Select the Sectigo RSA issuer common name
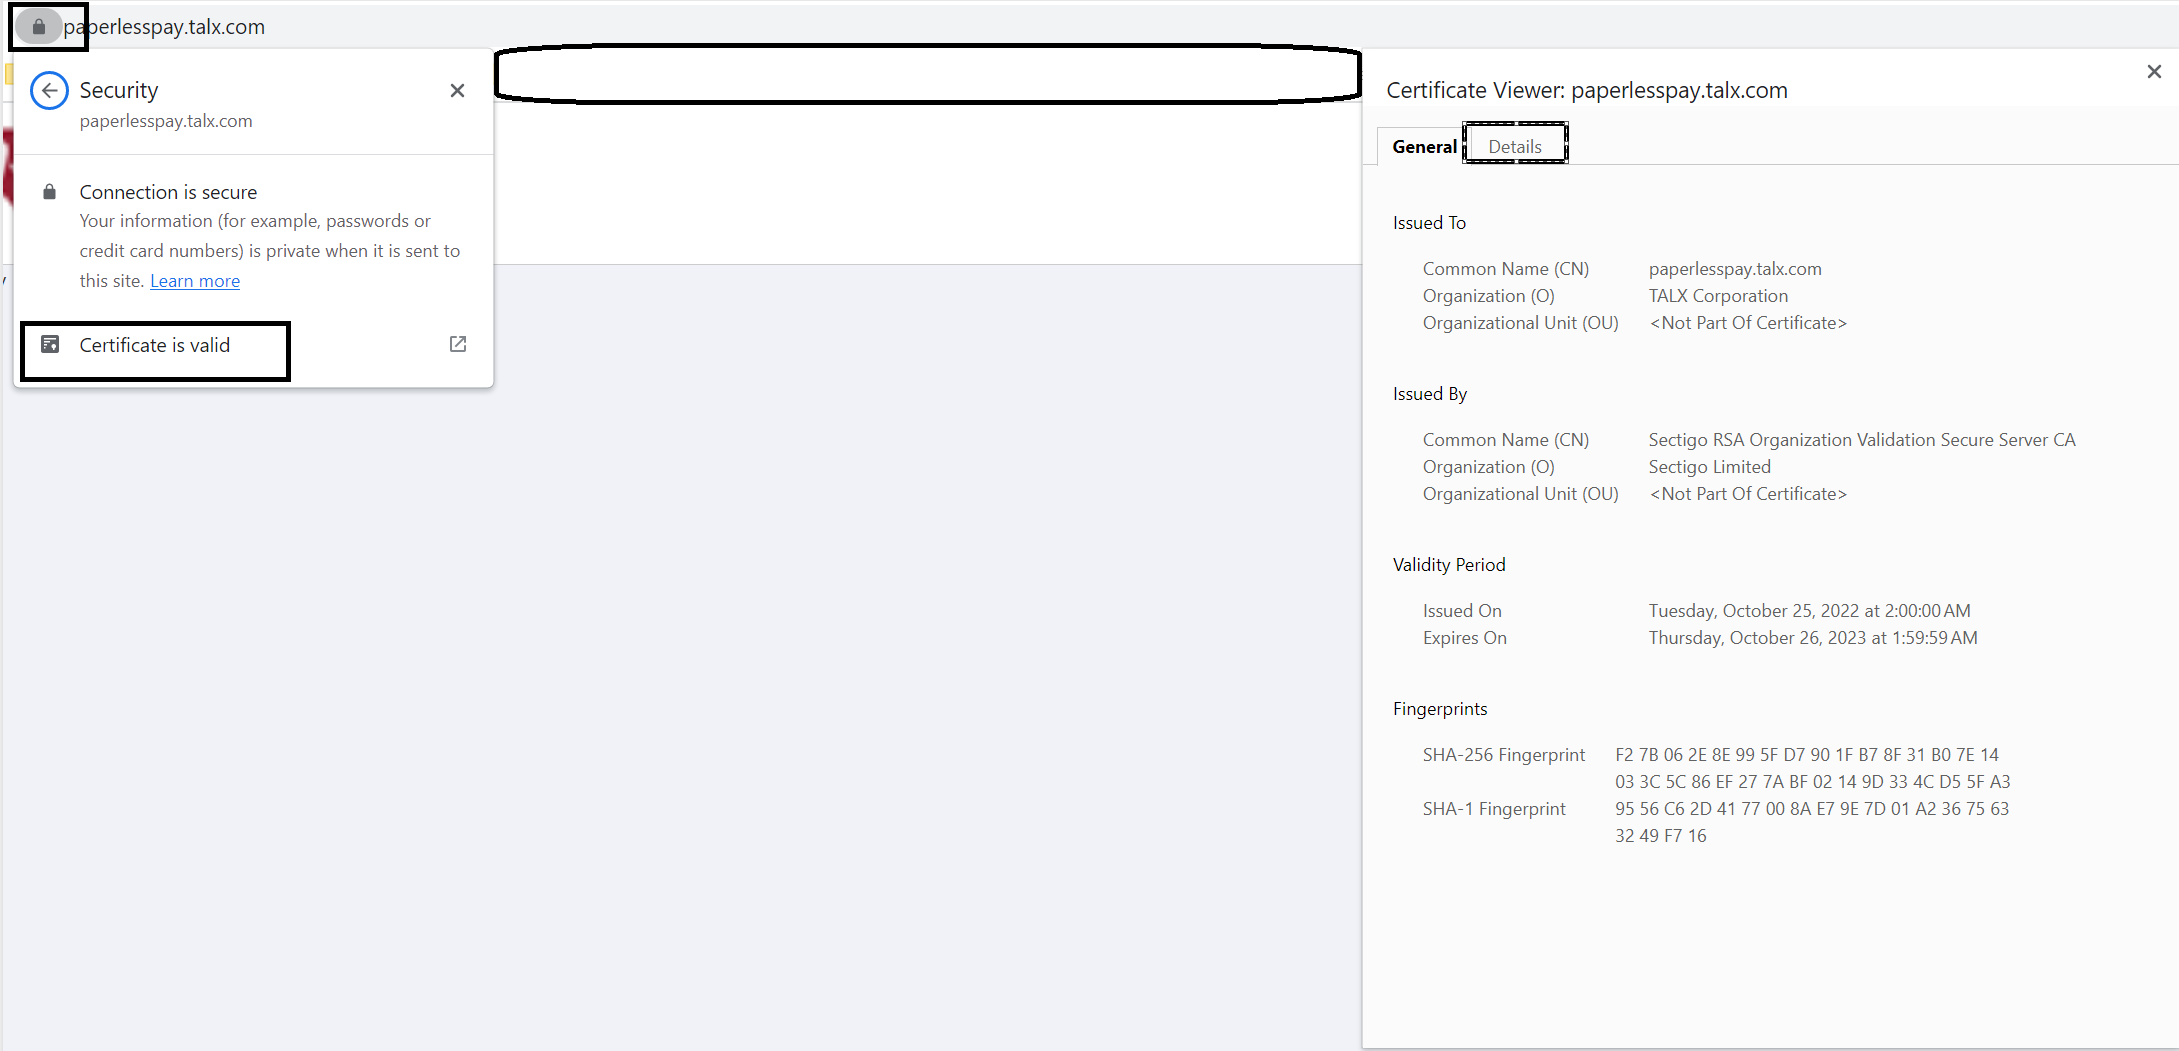 pyautogui.click(x=1862, y=440)
